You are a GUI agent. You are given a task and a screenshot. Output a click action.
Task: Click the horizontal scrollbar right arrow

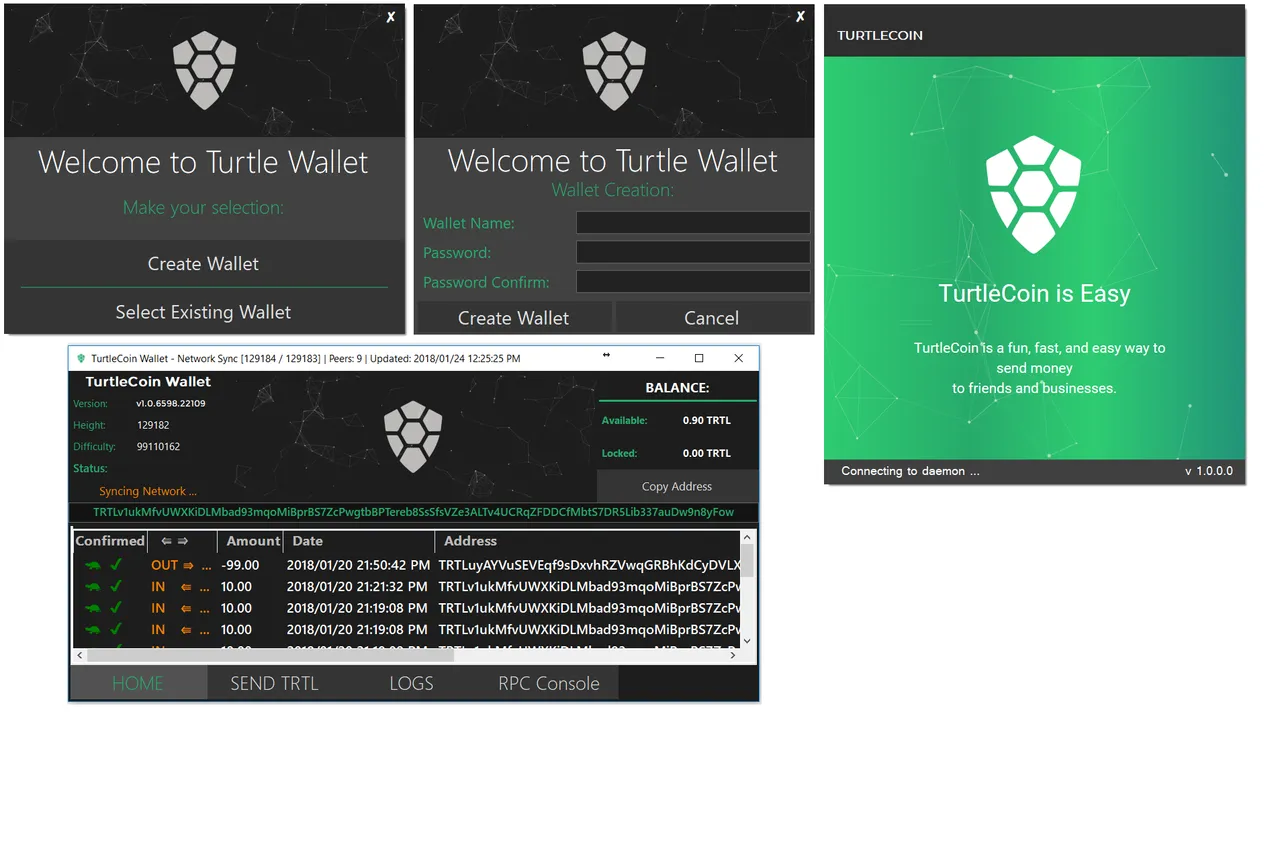click(x=733, y=655)
